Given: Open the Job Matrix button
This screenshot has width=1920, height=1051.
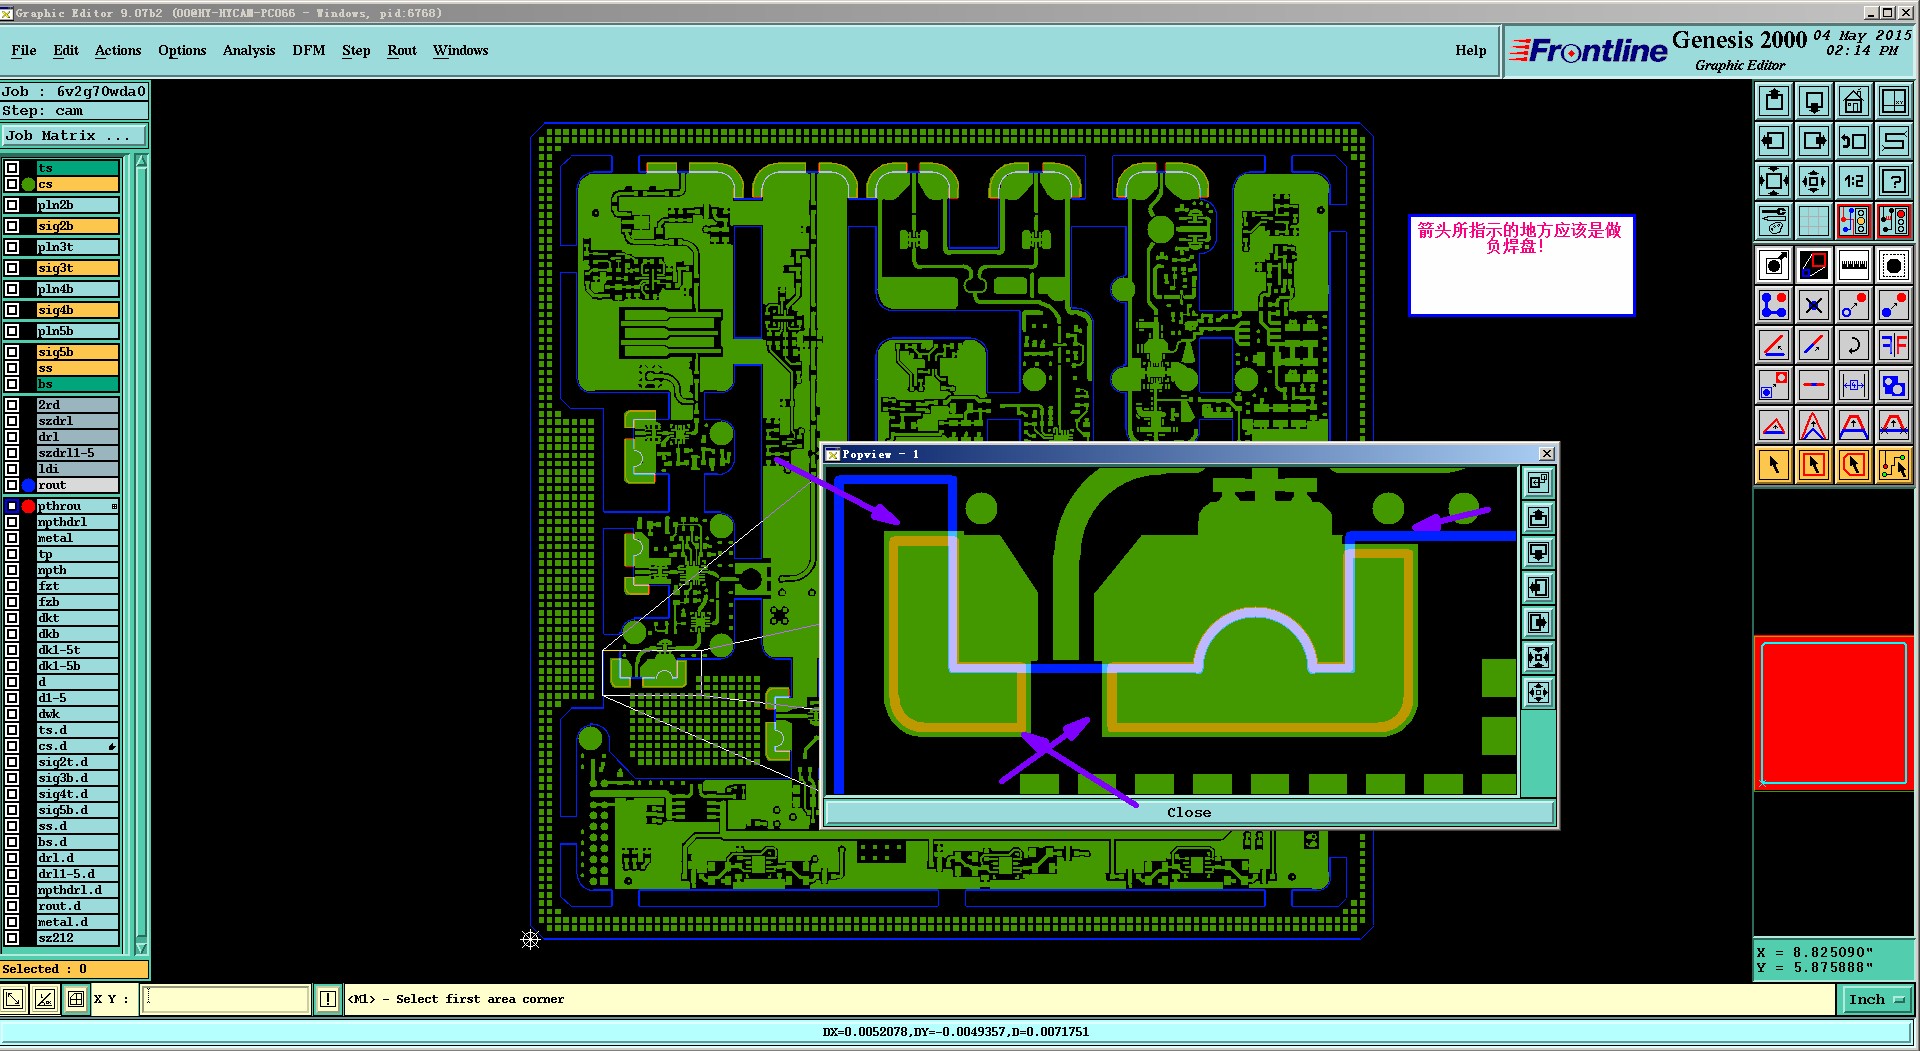Looking at the screenshot, I should 74,136.
